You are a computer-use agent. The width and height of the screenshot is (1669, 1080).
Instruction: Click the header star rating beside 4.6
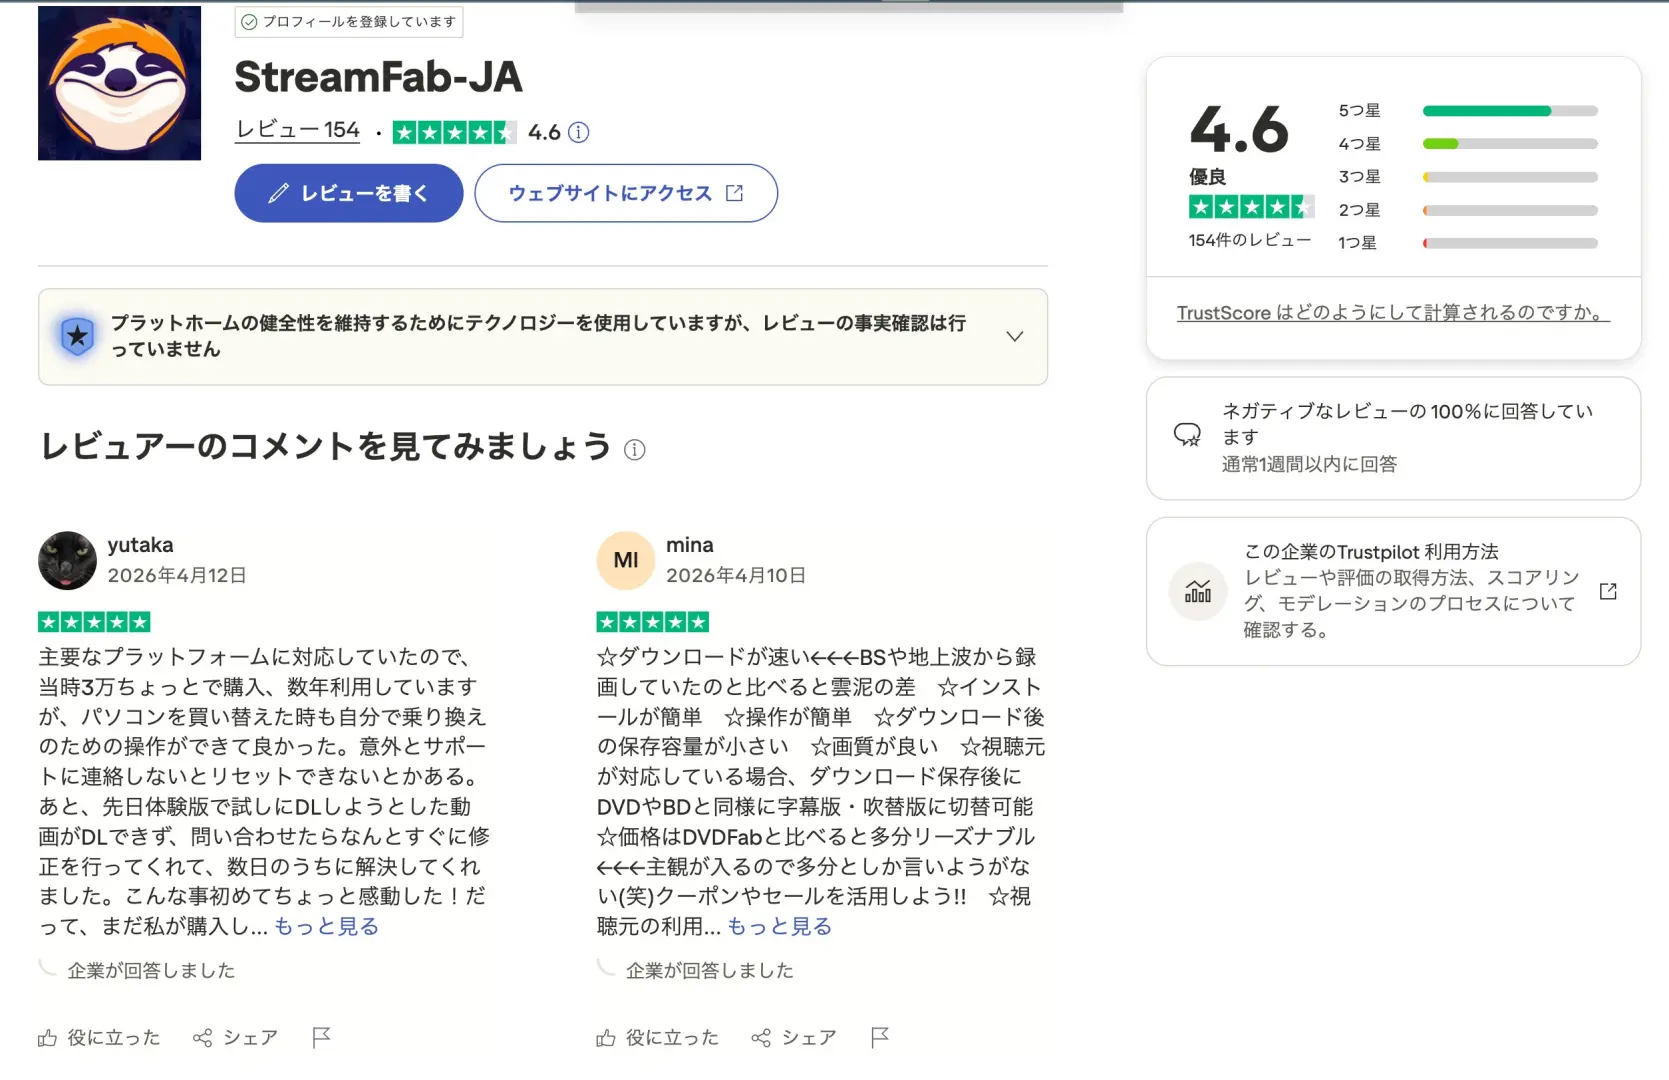click(455, 132)
